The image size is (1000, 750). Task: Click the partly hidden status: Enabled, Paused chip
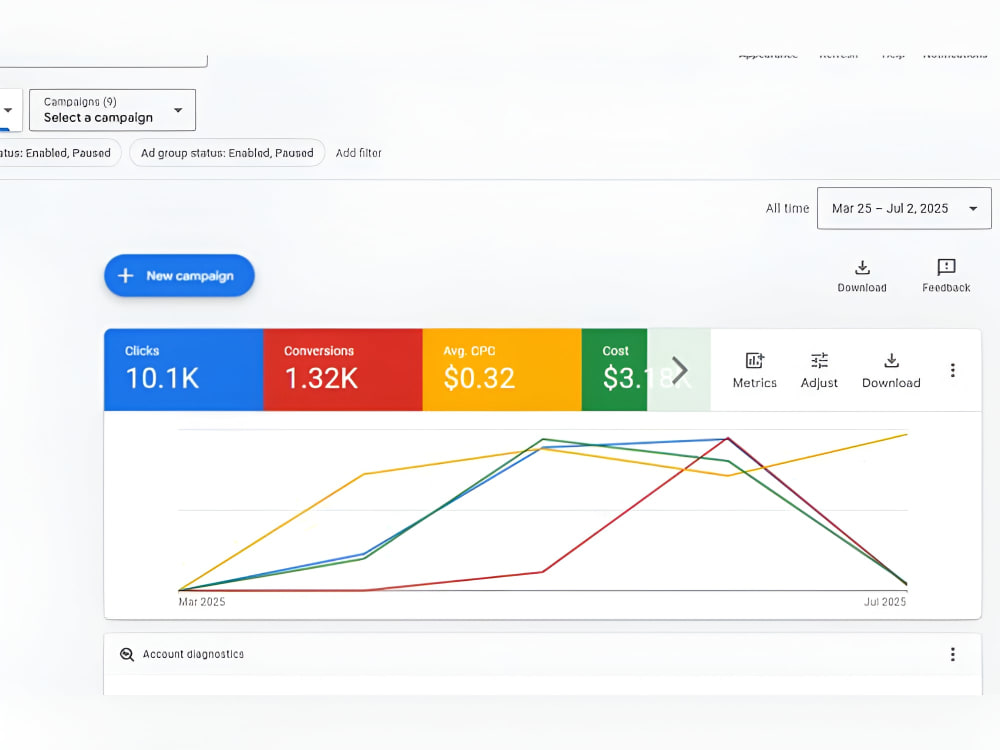coord(59,153)
